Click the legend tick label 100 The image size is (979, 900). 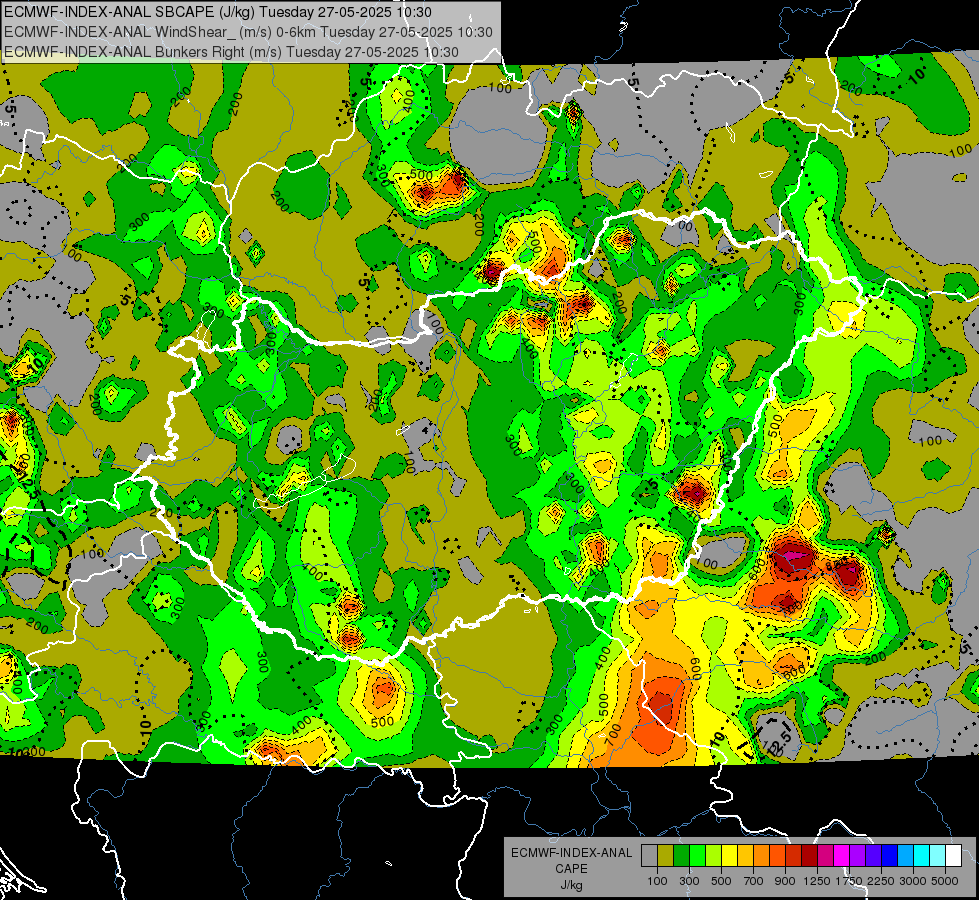pos(657,881)
